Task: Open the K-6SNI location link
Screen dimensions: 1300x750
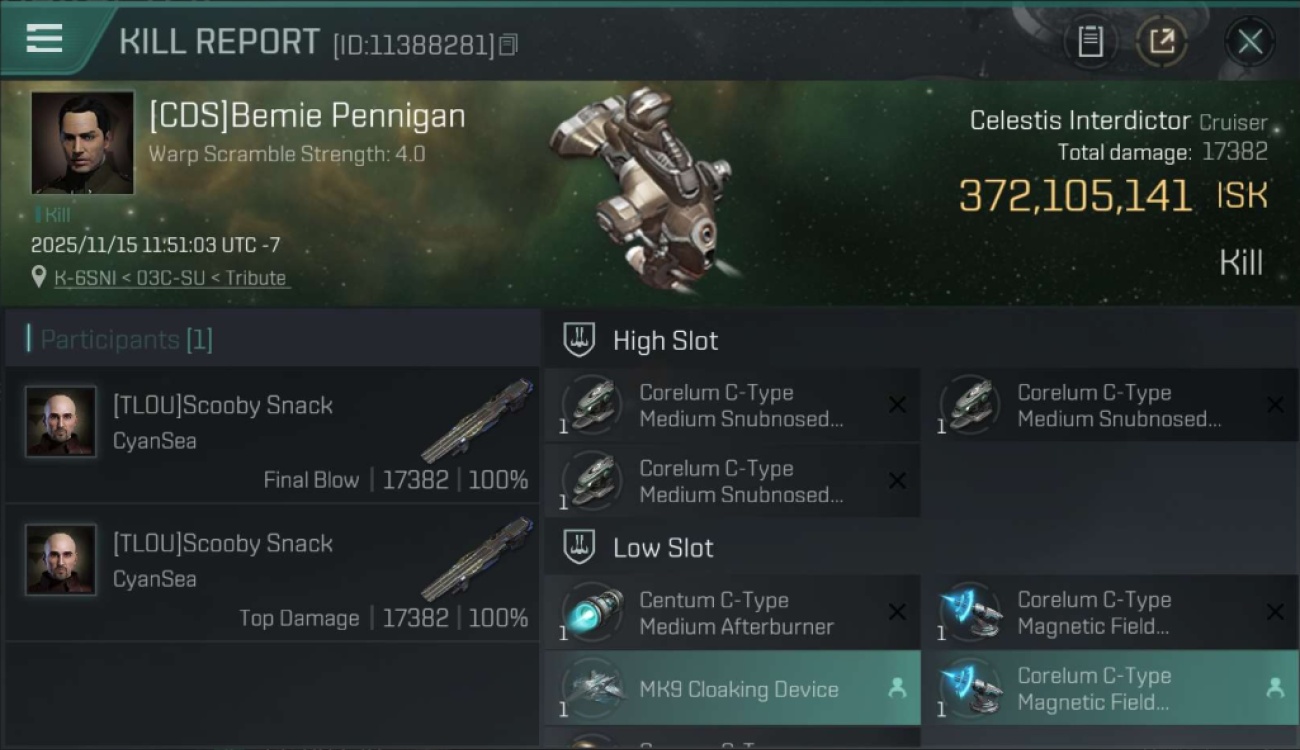Action: (170, 278)
